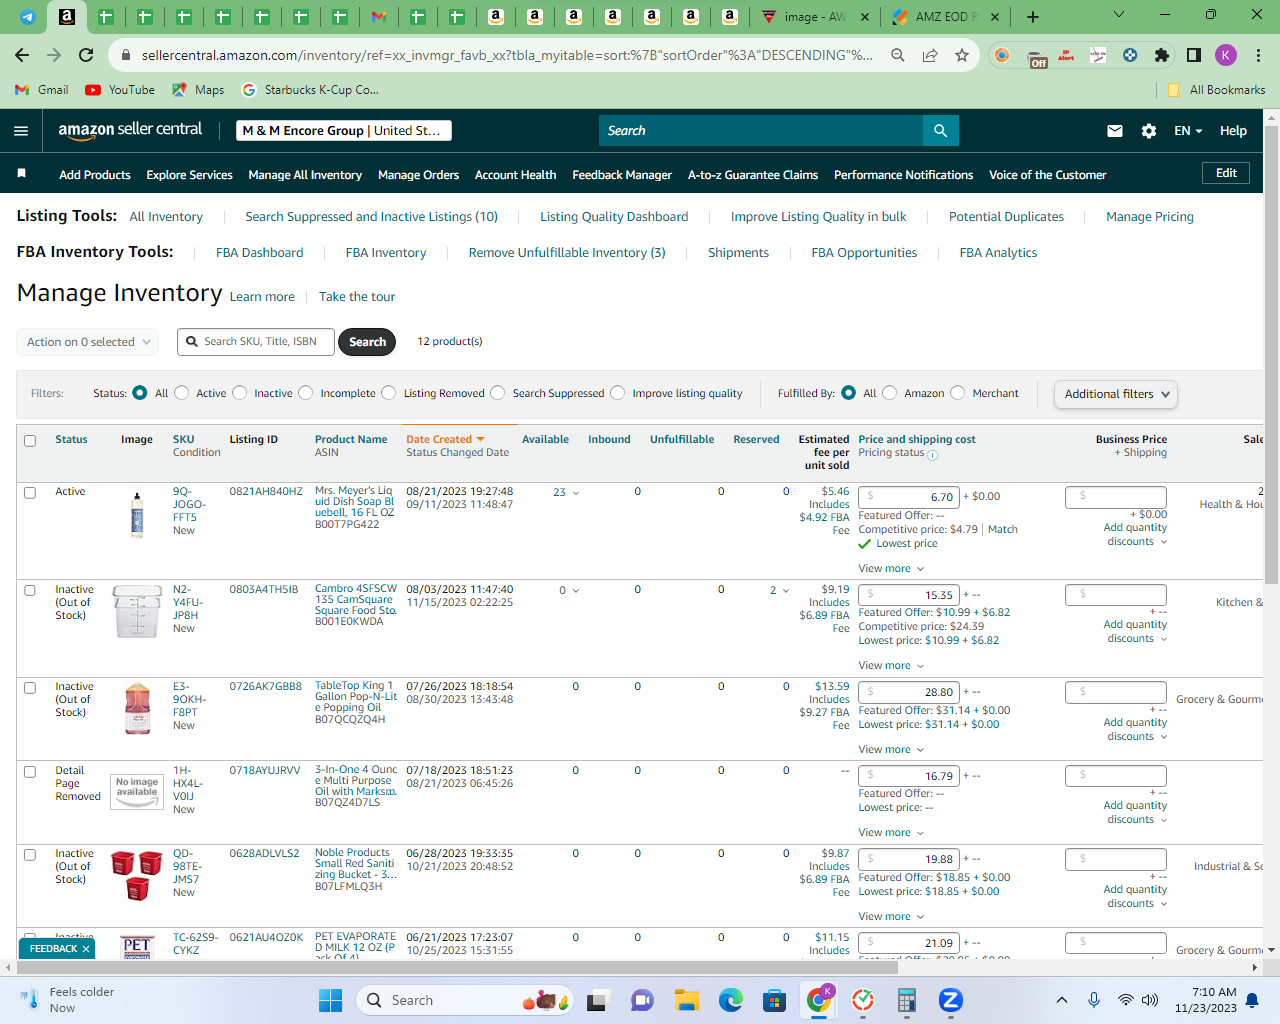
Task: Click the header search magnifier button
Action: point(940,131)
